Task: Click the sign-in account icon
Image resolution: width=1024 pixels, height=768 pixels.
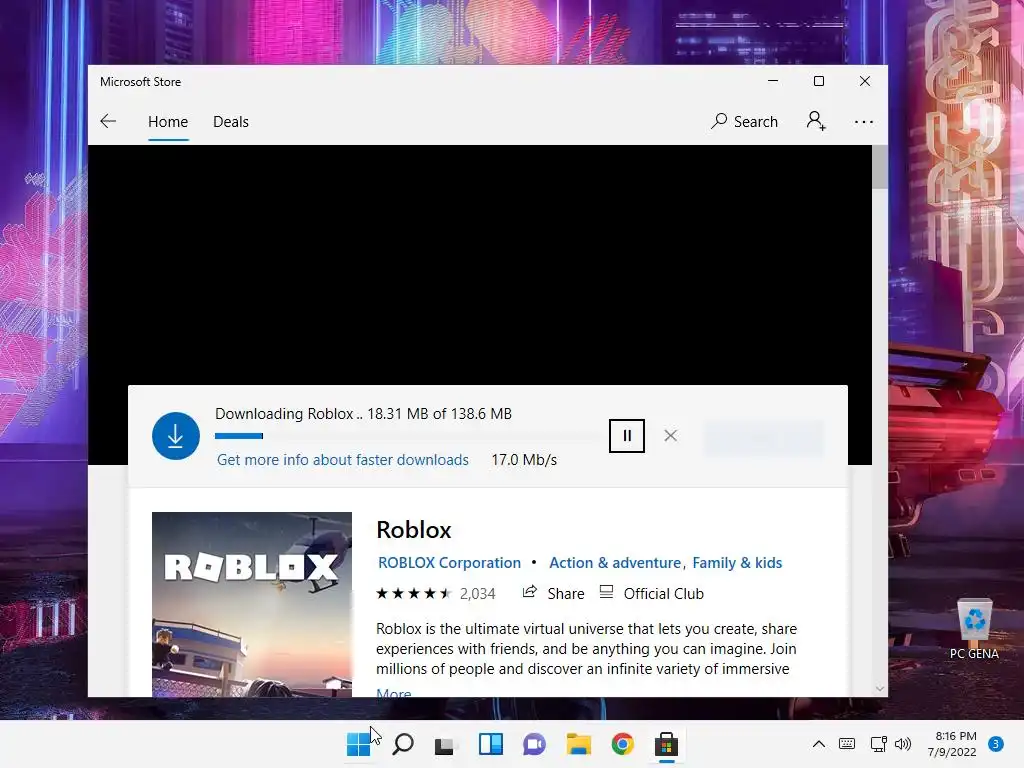Action: (816, 121)
